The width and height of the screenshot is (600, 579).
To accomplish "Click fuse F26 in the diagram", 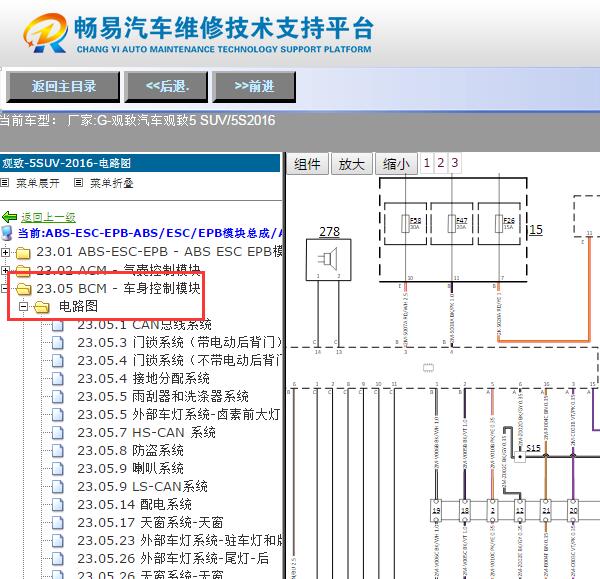I will click(499, 224).
